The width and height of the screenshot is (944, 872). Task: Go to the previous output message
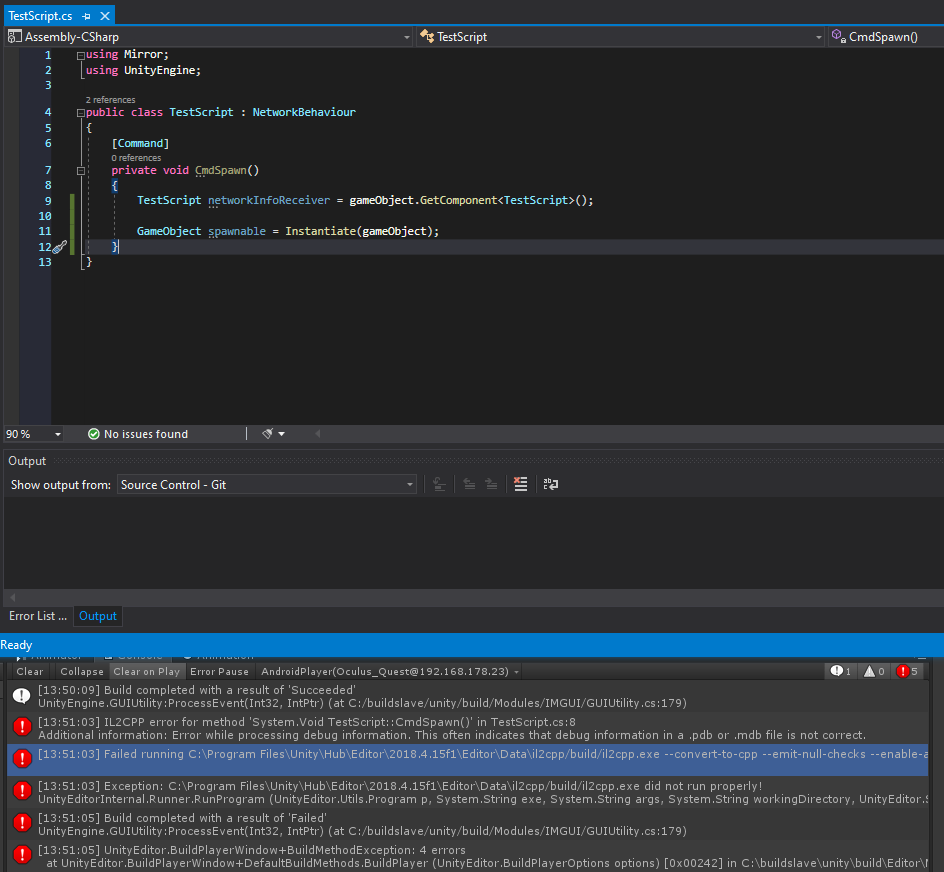469,485
